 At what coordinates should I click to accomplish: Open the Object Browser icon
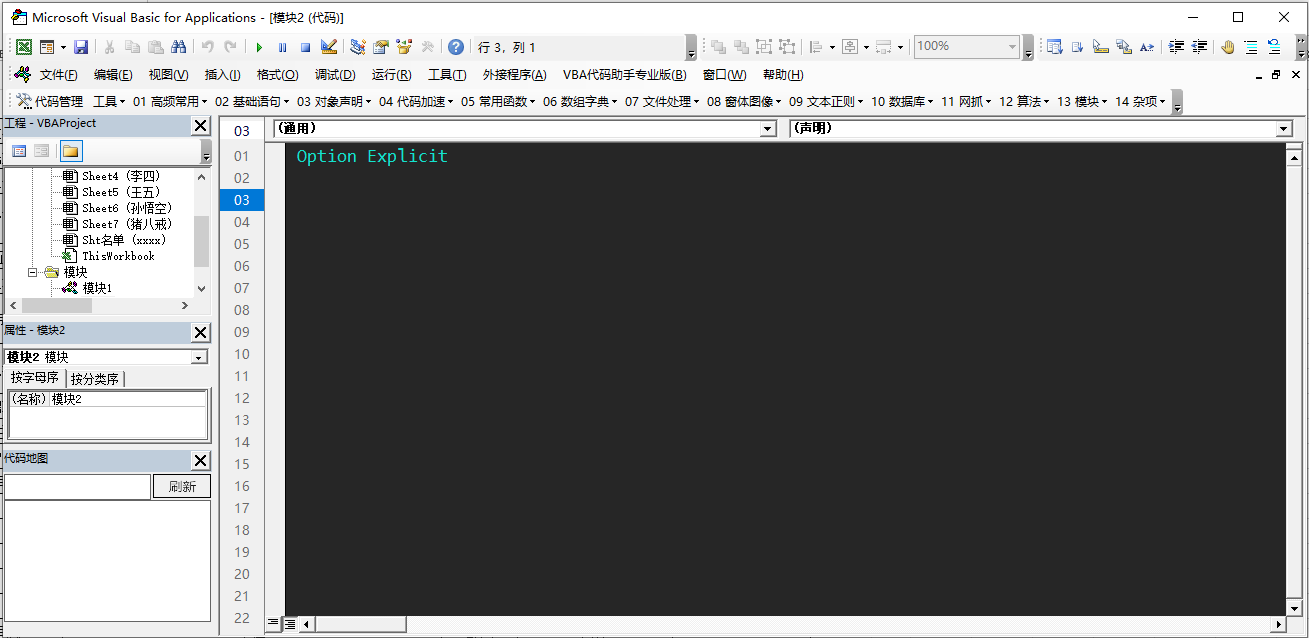[404, 47]
